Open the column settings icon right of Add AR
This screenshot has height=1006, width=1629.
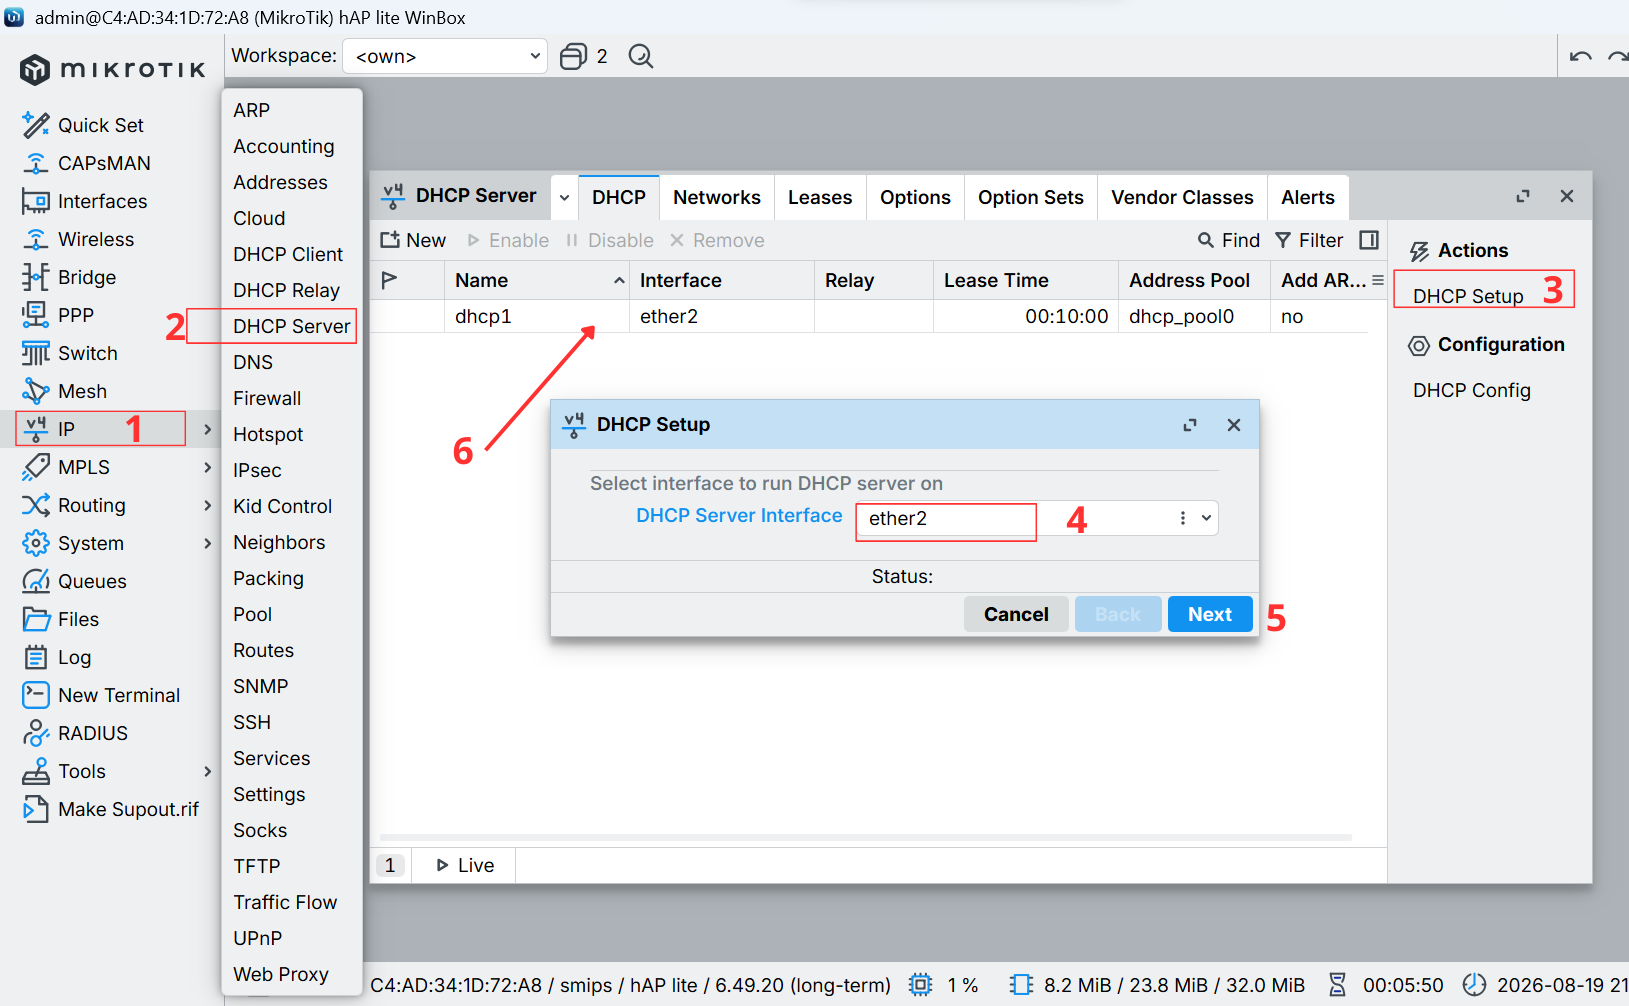pos(1378,280)
